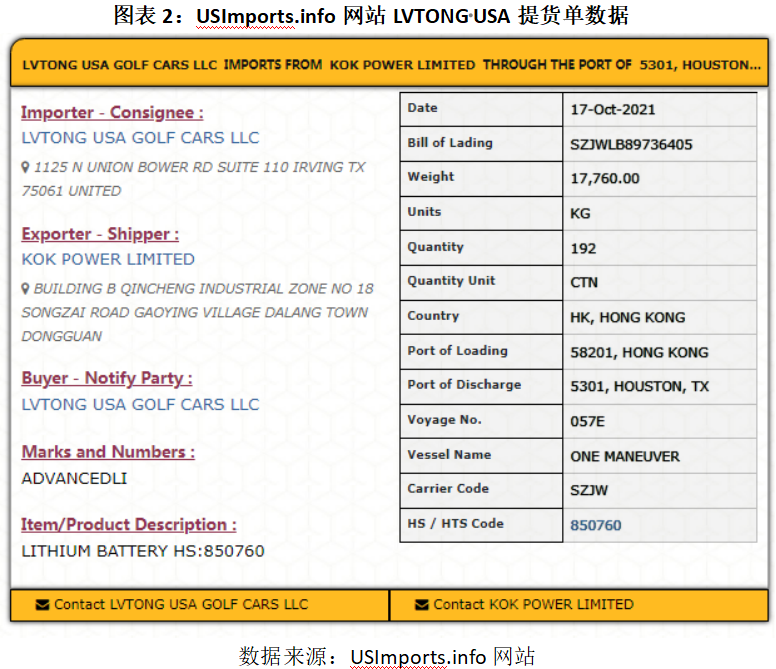Open Contact LVTONG USA GOLF CARS LLC button
The height and width of the screenshot is (669, 776).
click(x=200, y=605)
